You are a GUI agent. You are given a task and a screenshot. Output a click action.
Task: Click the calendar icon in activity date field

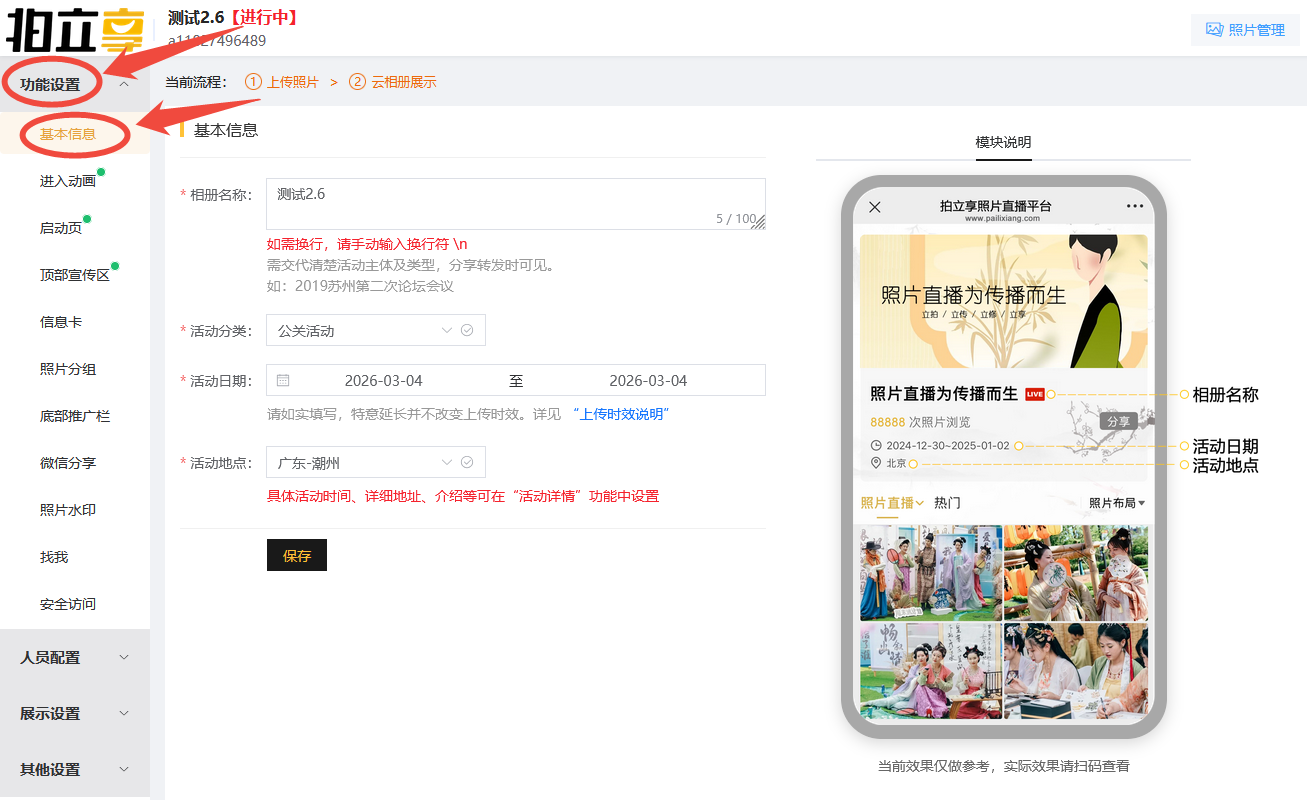tap(283, 381)
